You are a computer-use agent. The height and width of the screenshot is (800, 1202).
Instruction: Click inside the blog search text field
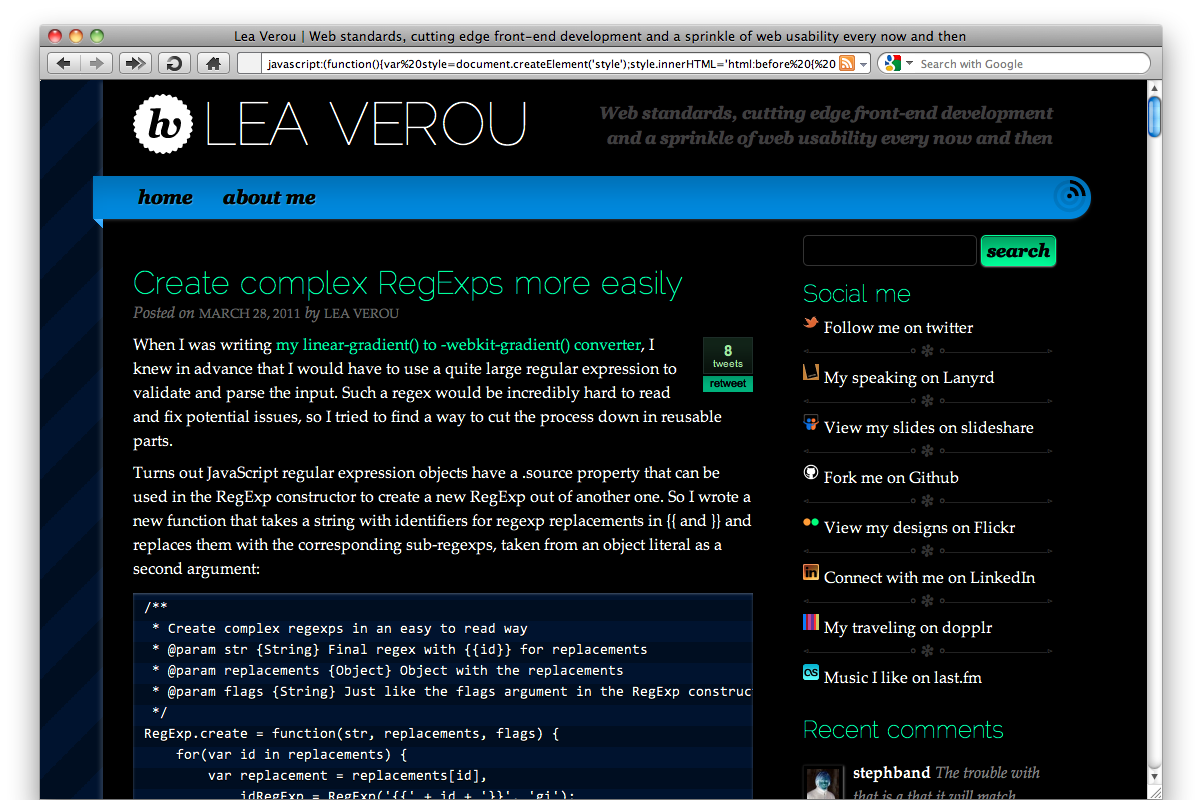889,251
